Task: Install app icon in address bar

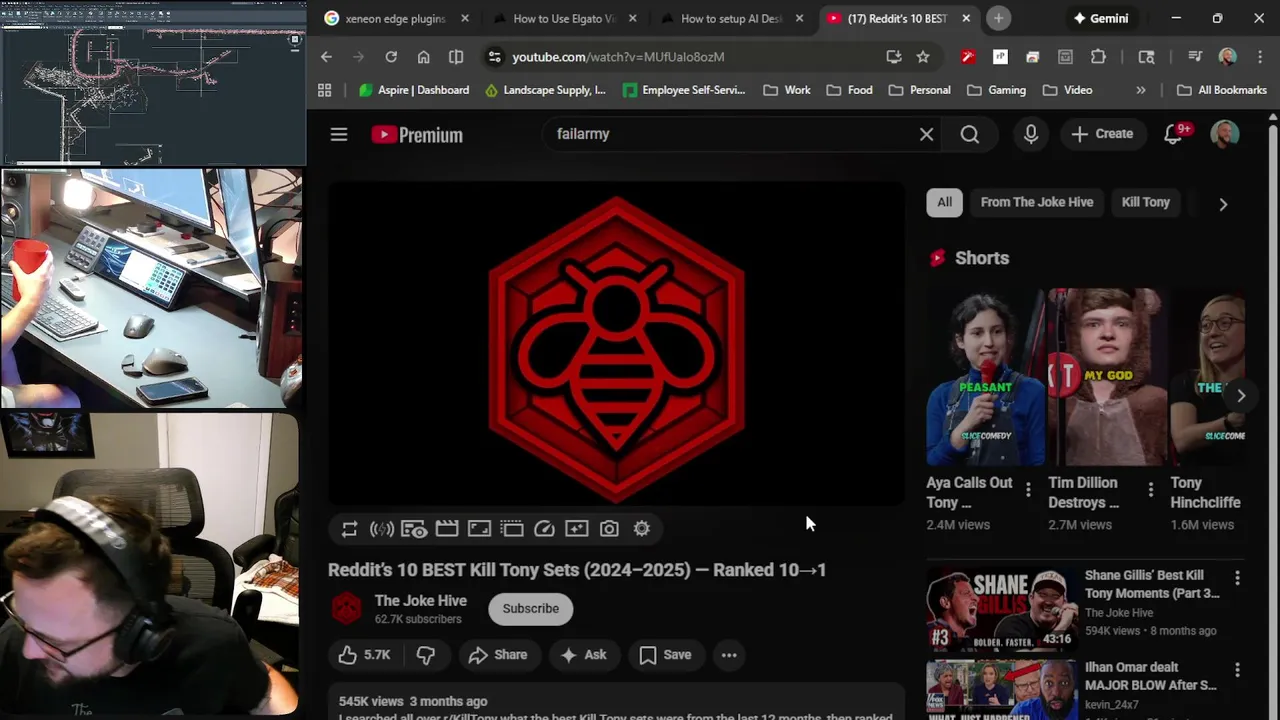Action: point(894,57)
